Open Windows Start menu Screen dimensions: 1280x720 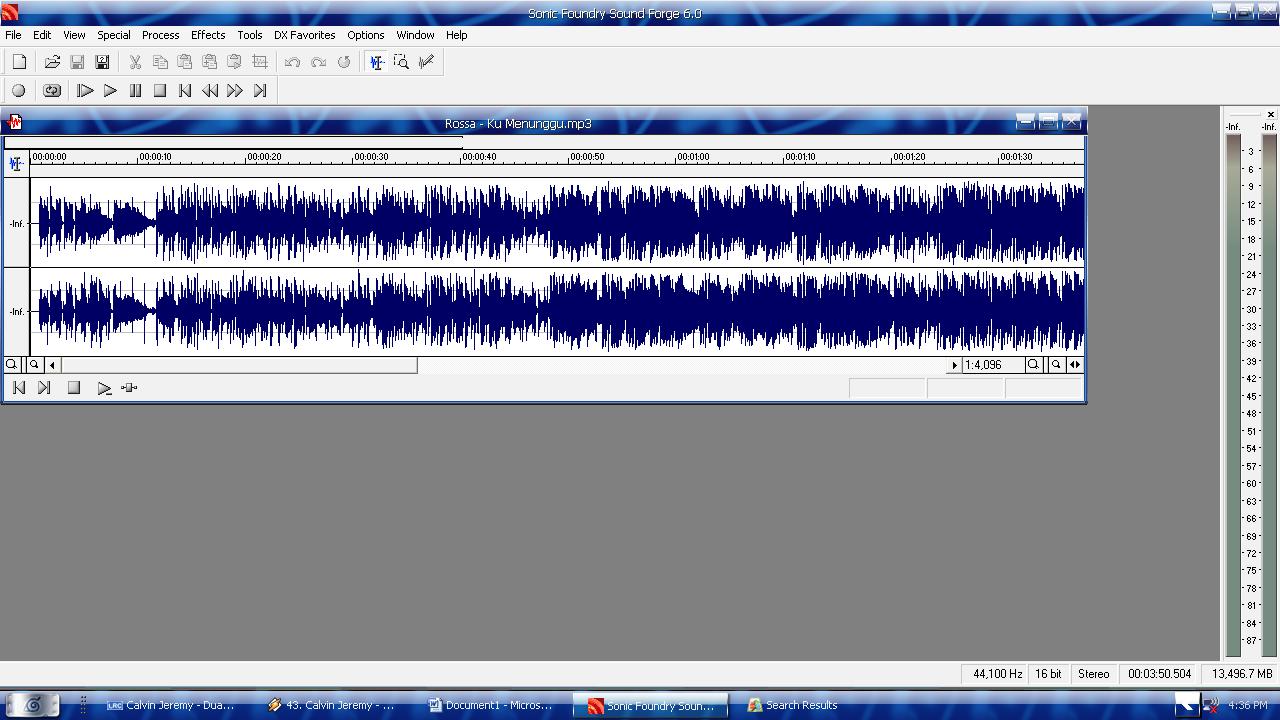coord(32,705)
